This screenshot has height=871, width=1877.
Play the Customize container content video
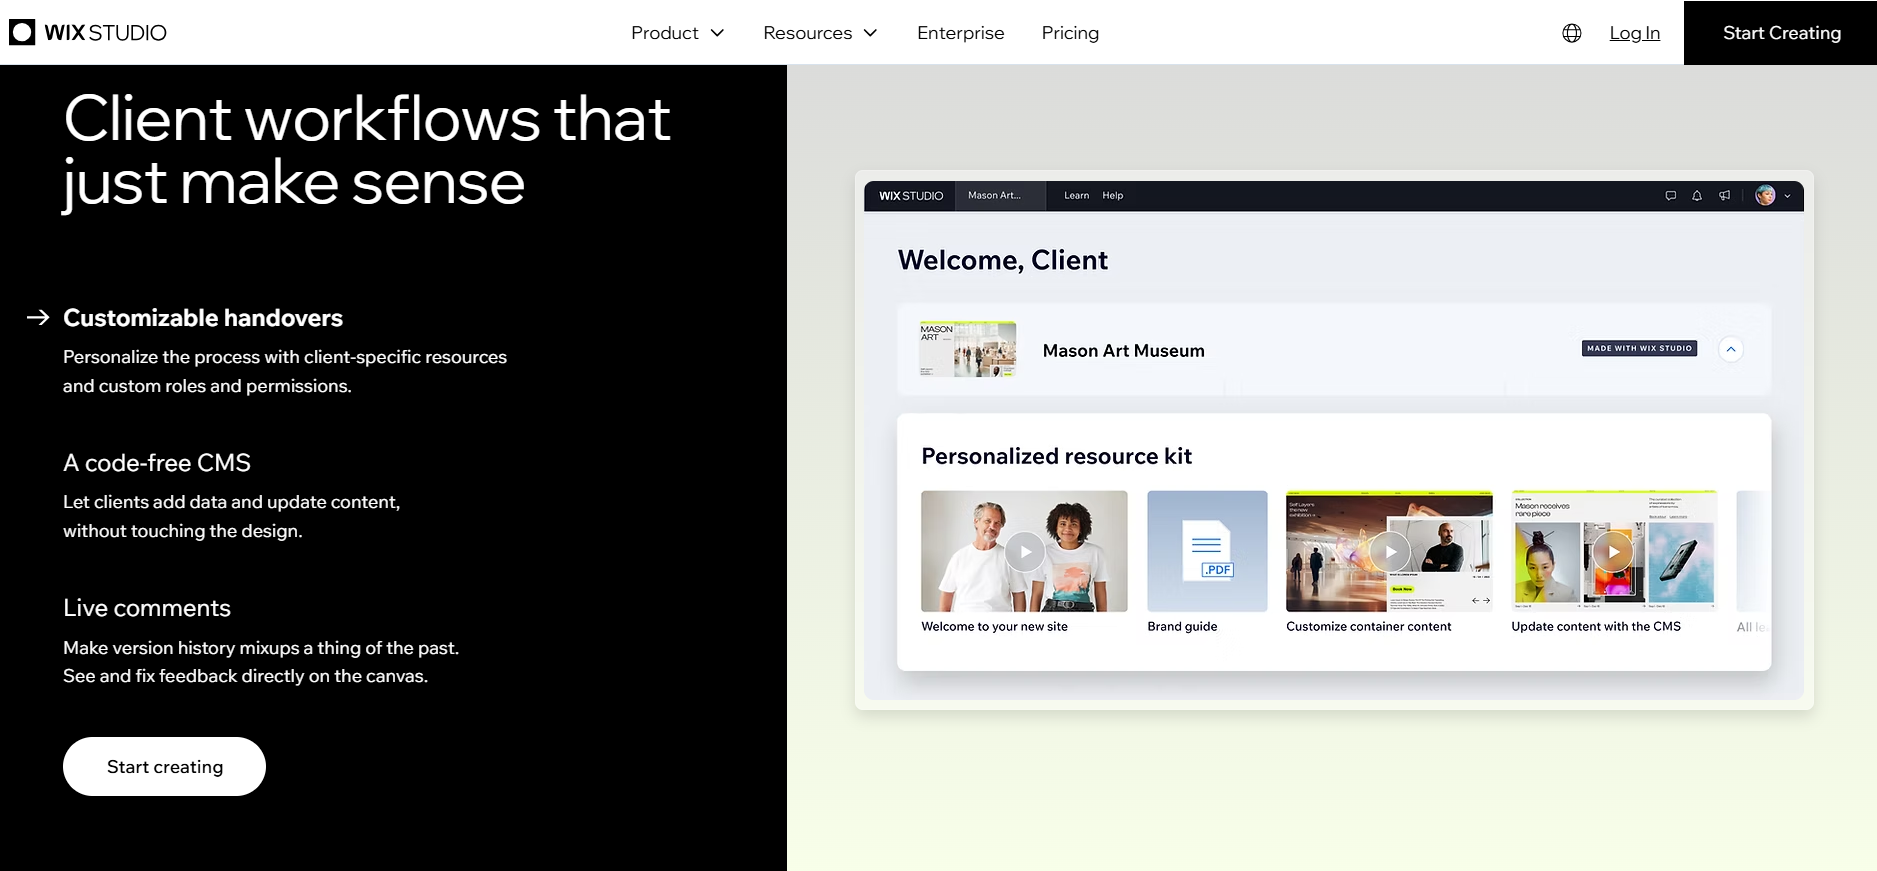click(x=1389, y=551)
